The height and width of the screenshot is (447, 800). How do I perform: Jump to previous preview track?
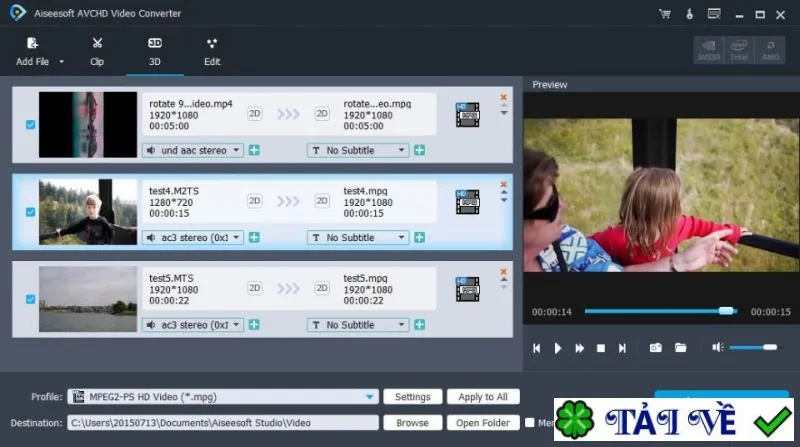pos(536,348)
